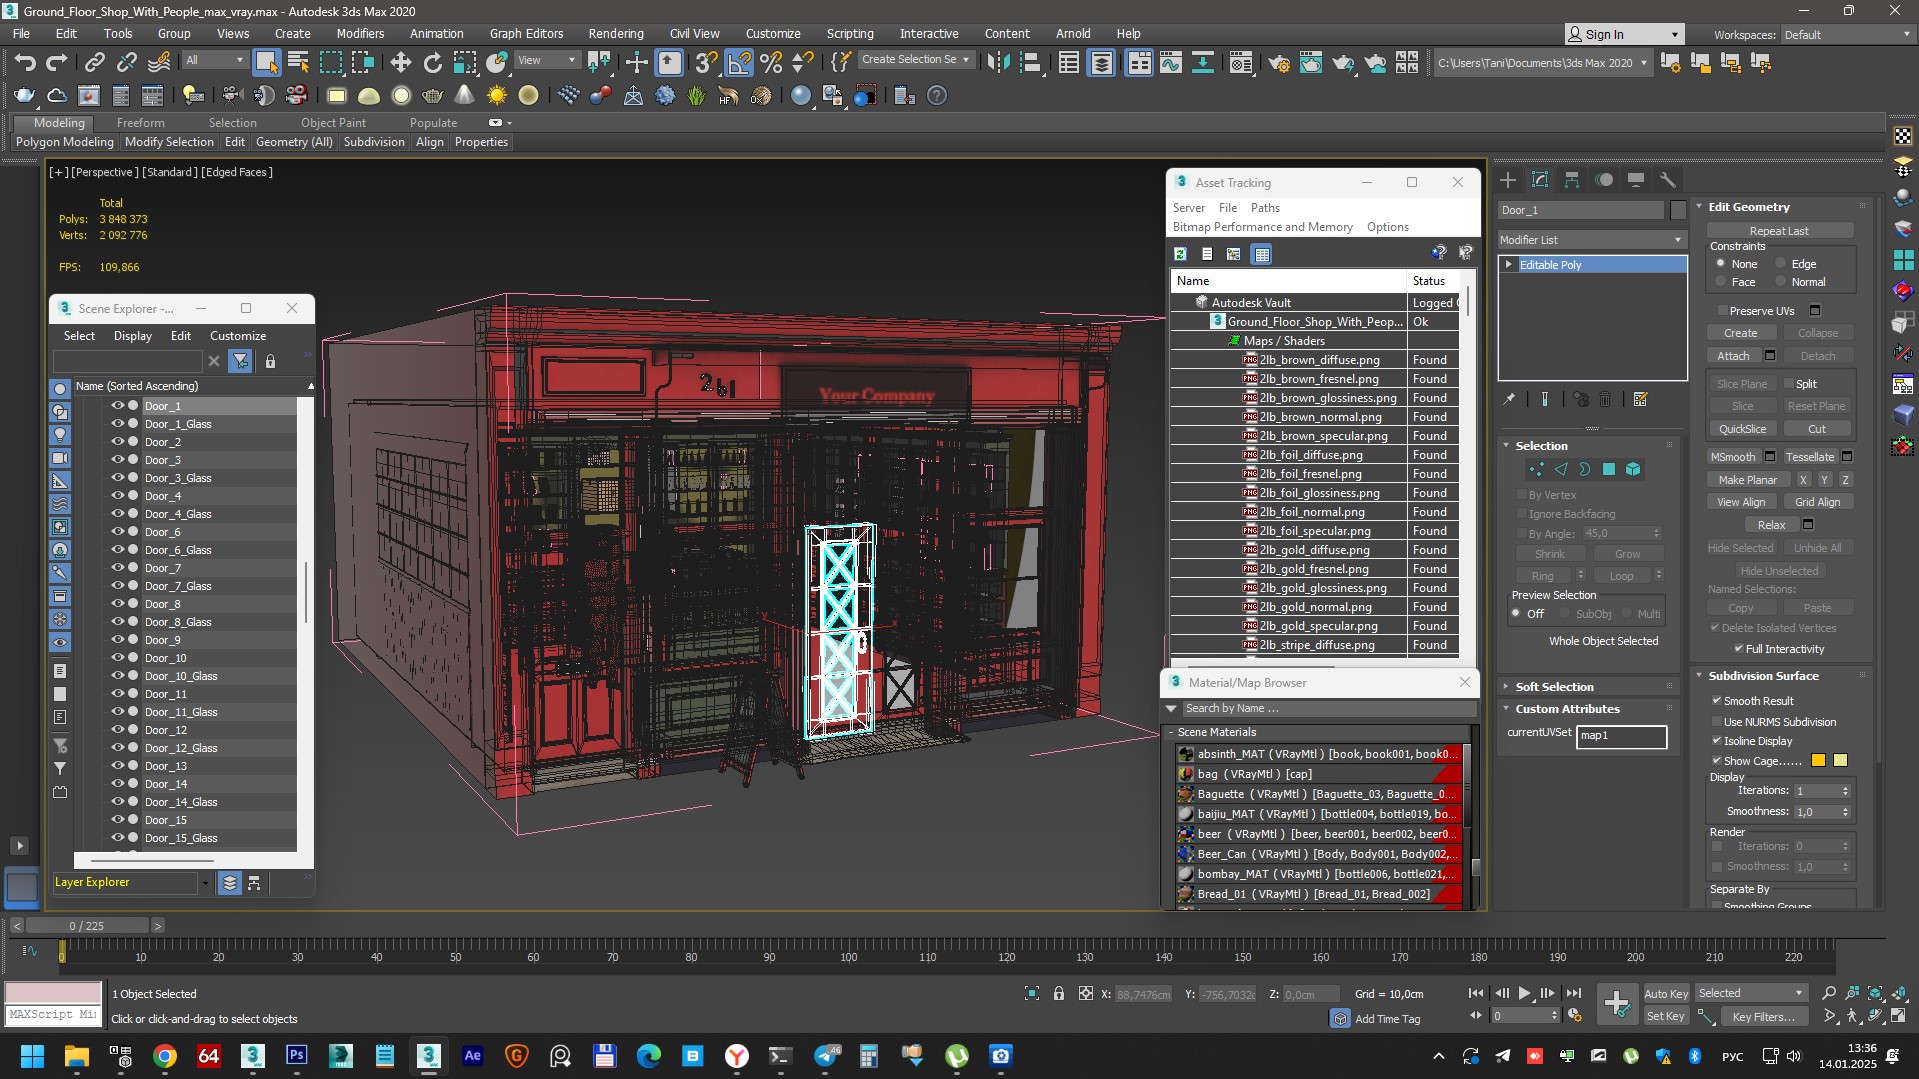
Task: Open the Hierarchy command panel tab
Action: point(1572,180)
